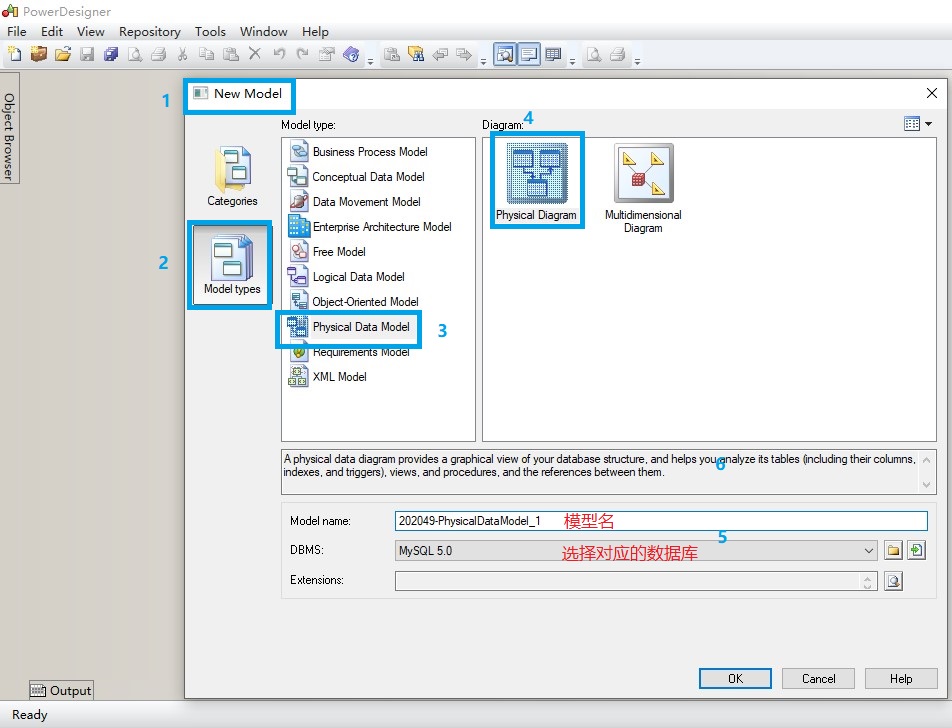Click the Help button

coord(900,678)
